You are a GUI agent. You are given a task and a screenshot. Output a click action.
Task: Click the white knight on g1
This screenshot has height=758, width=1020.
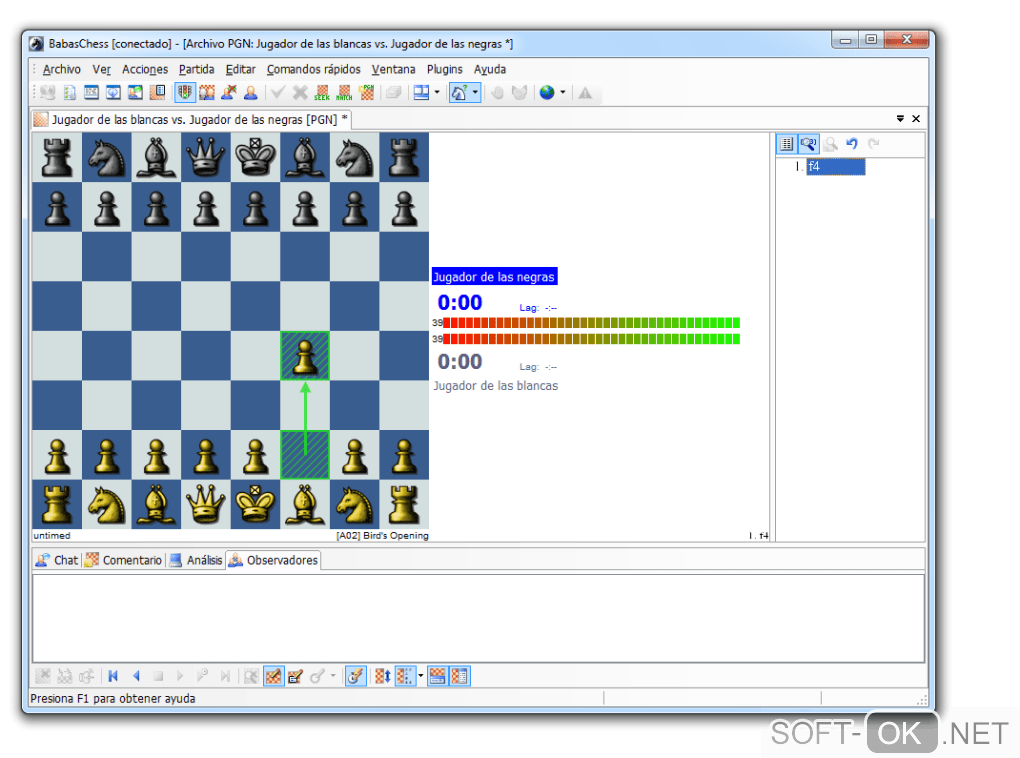click(x=355, y=504)
